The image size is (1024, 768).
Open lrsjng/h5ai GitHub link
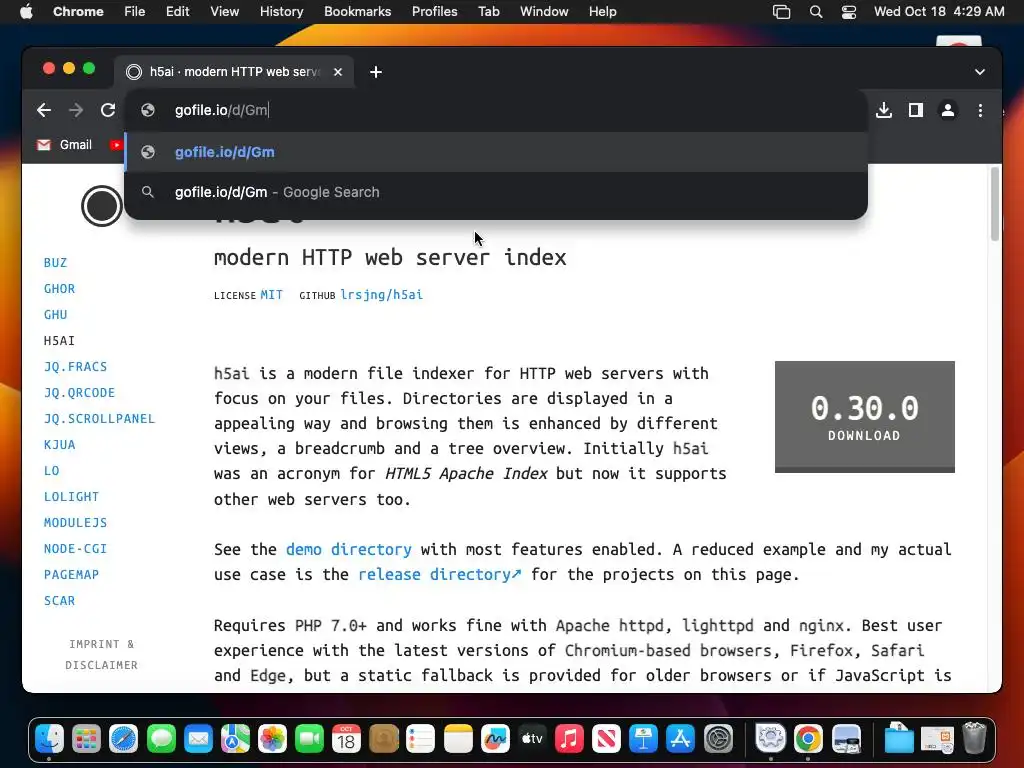[381, 295]
